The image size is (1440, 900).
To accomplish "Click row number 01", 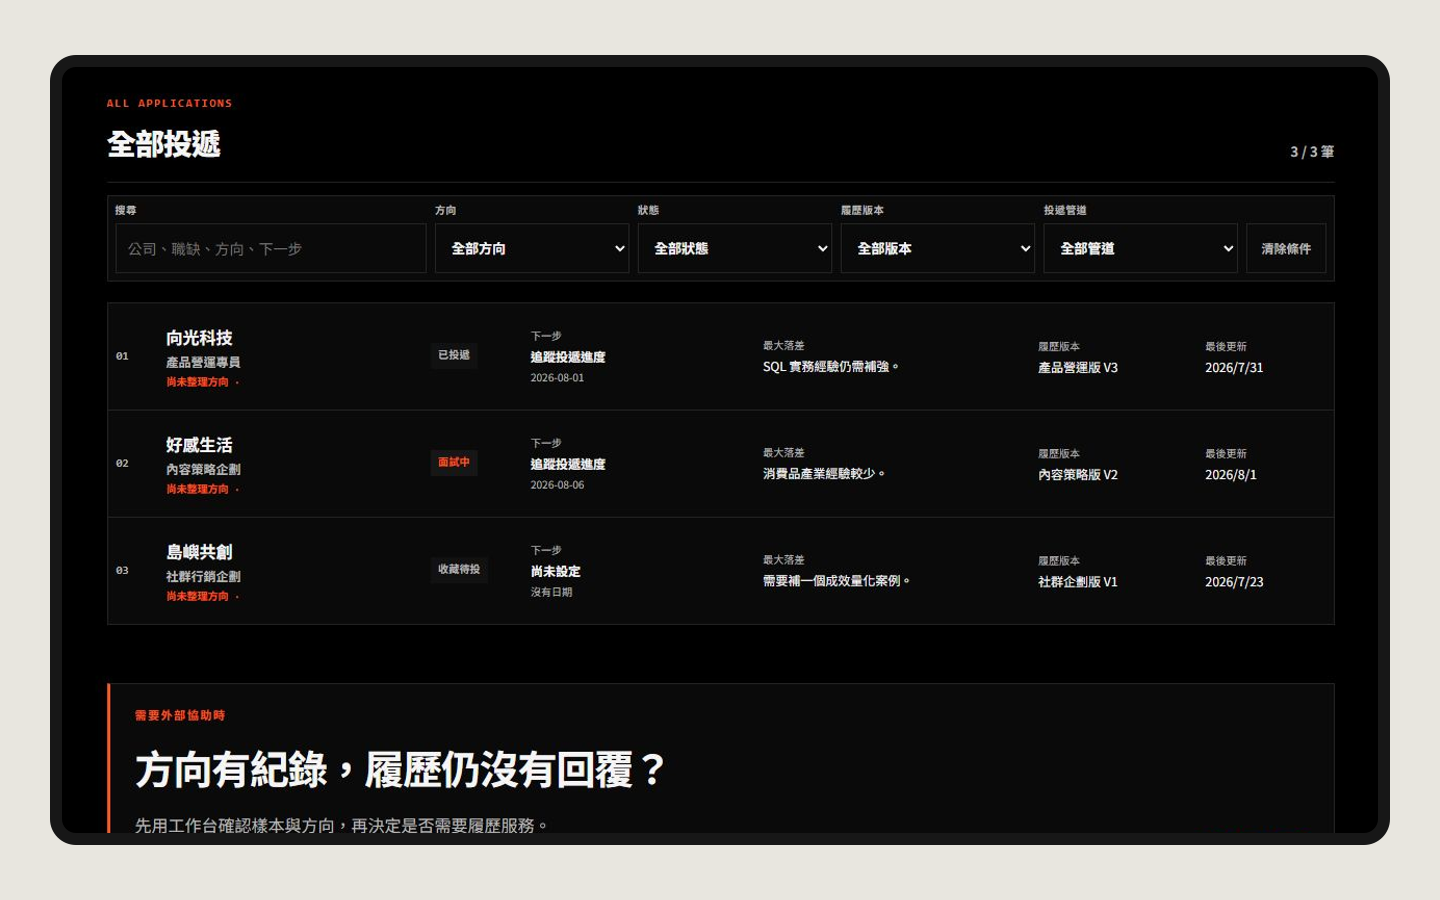I will pos(122,356).
